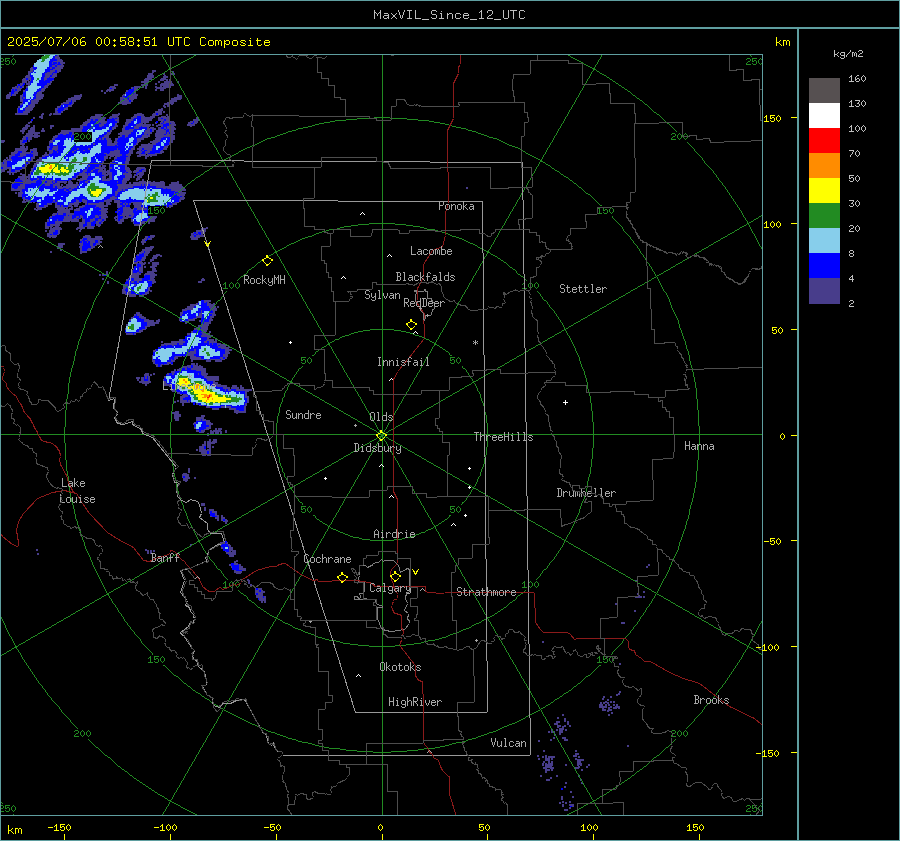Click the yellow v marker north of RockyMH
This screenshot has width=900, height=841.
coord(208,244)
